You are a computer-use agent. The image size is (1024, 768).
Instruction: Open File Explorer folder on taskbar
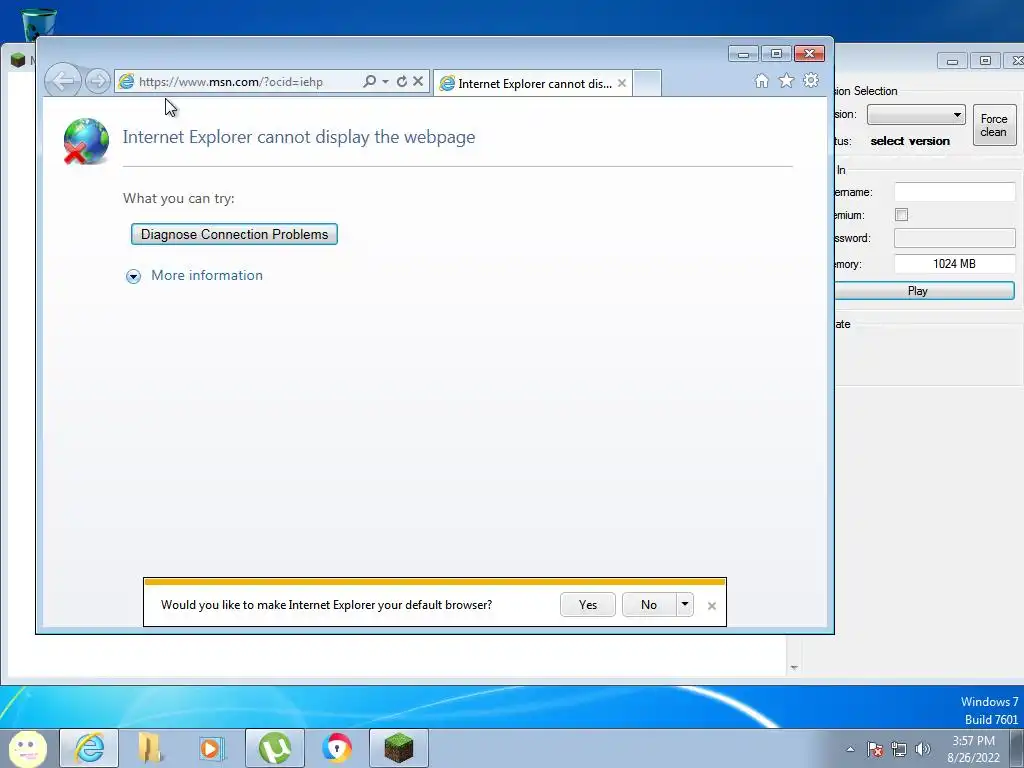[150, 748]
